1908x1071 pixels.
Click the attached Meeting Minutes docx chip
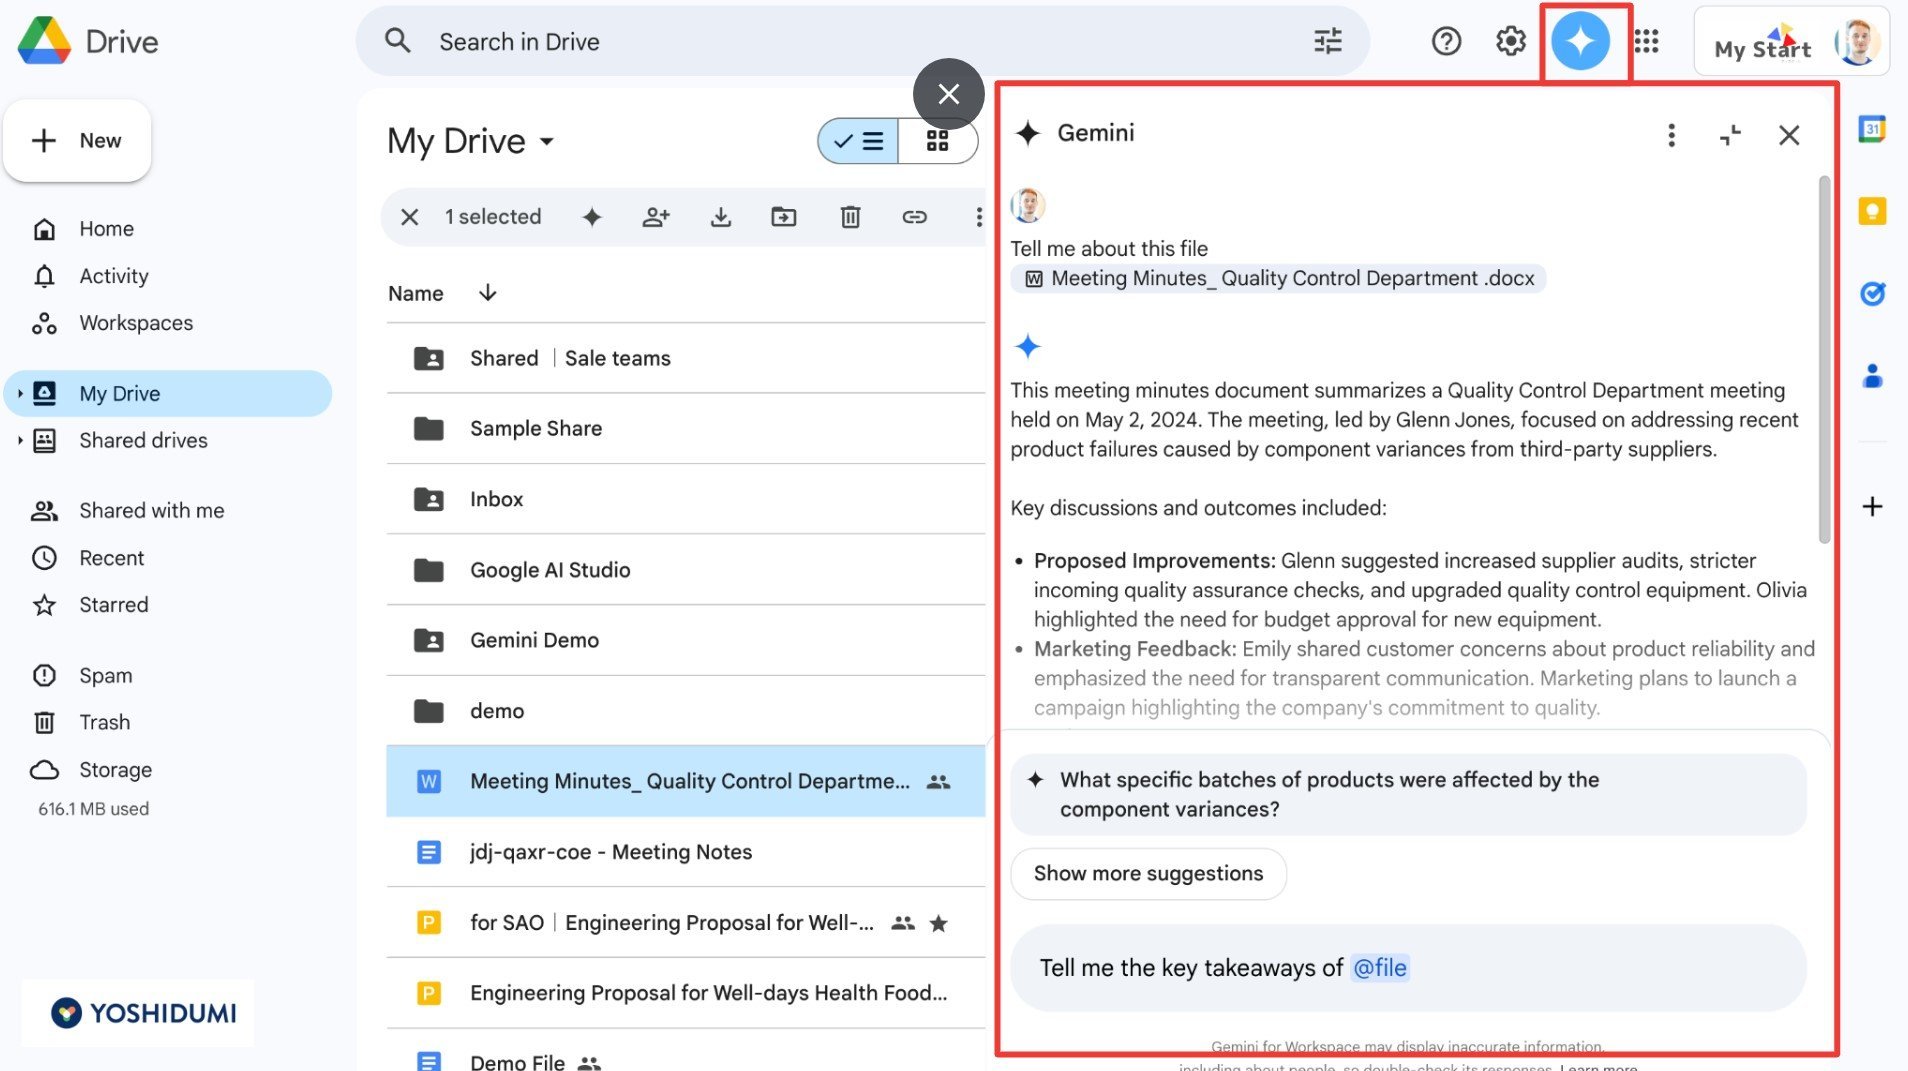click(1278, 279)
